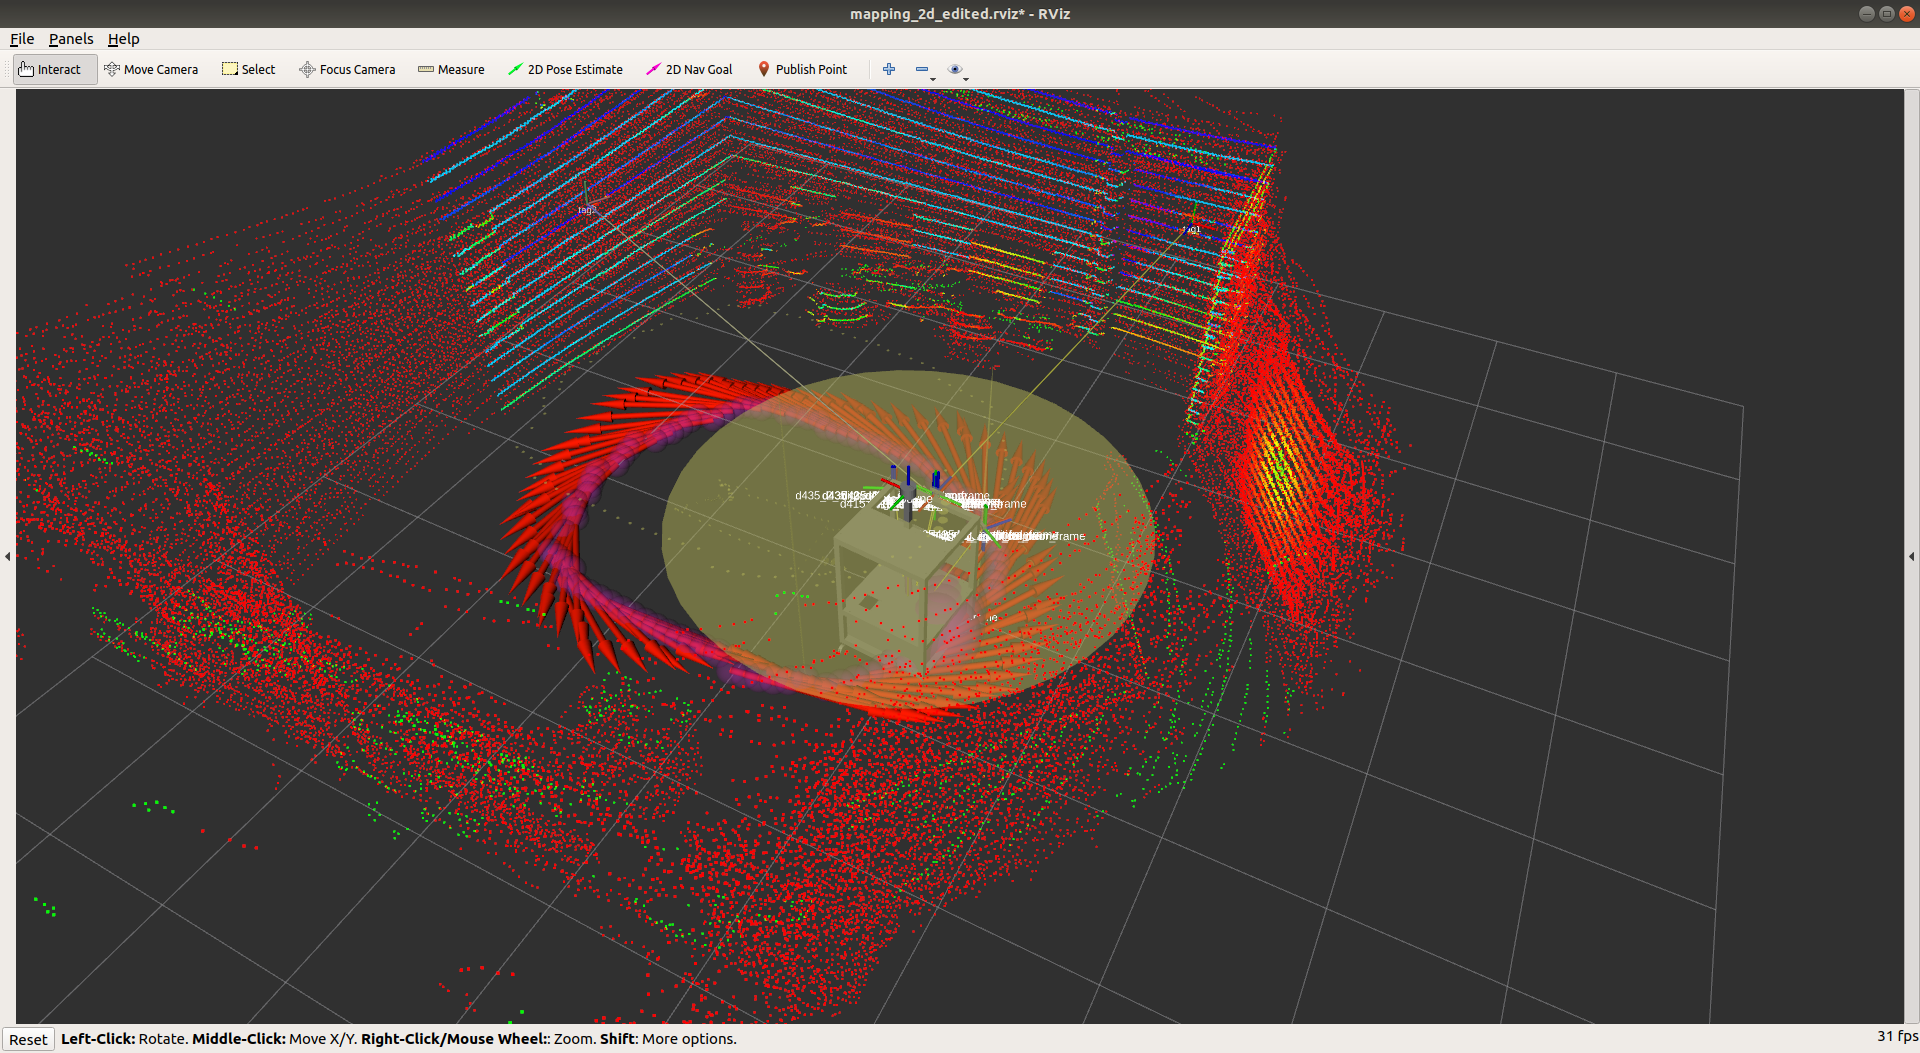The width and height of the screenshot is (1920, 1053).
Task: Open the Help menu
Action: (124, 39)
